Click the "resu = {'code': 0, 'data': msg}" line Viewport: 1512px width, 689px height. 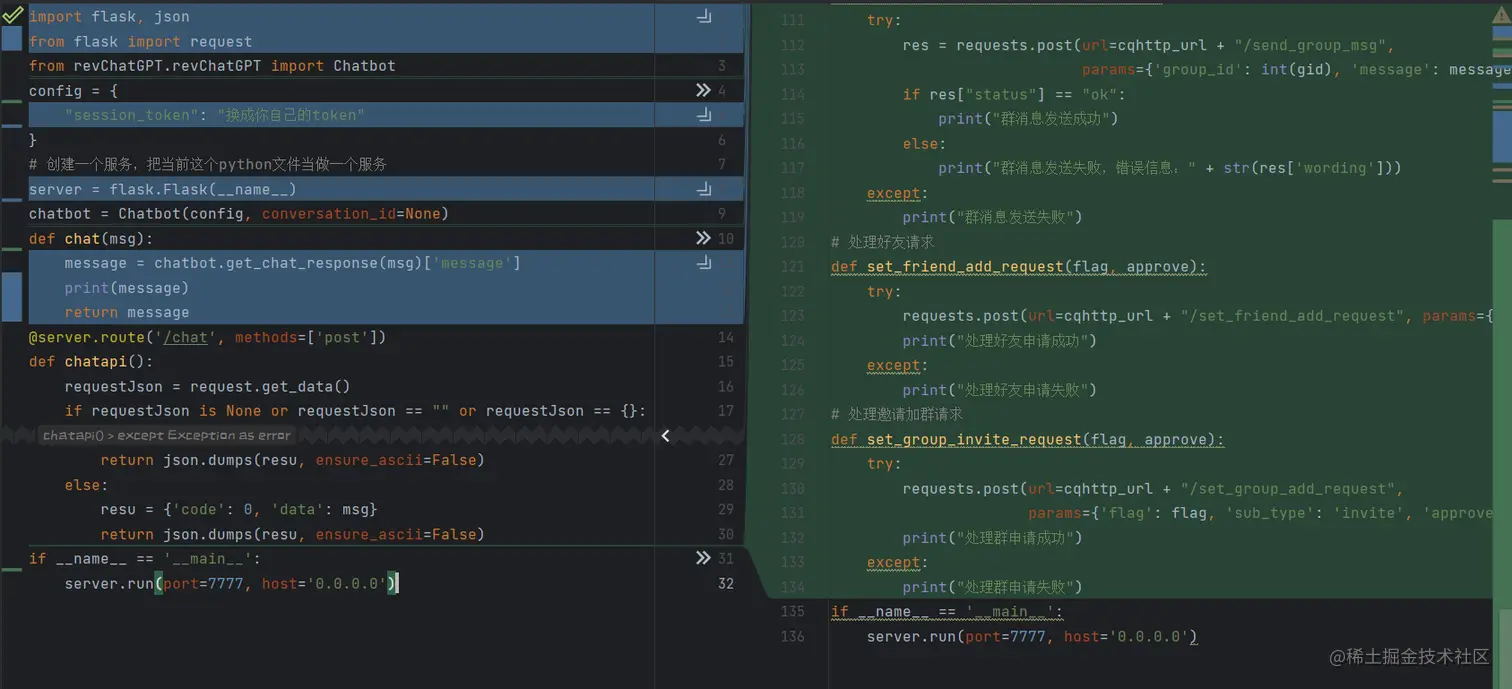pyautogui.click(x=239, y=509)
